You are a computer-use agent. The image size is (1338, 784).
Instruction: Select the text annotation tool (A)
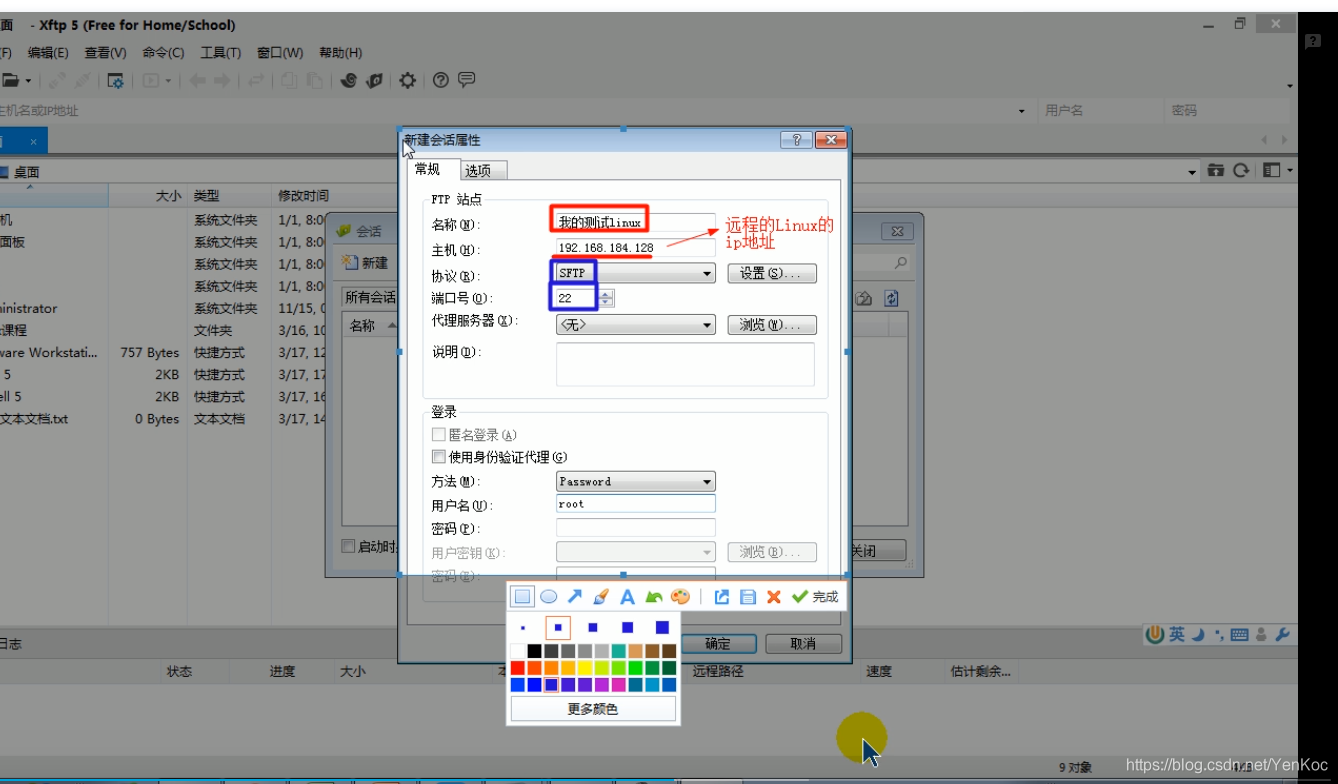pos(627,597)
